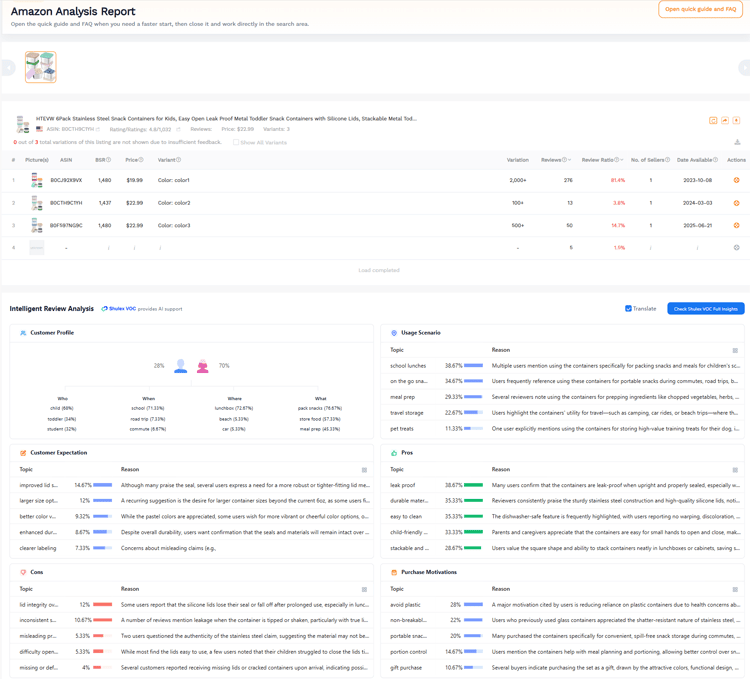Go to previous item in product carousel
Viewport: 750px width, 679px height.
coord(9,67)
